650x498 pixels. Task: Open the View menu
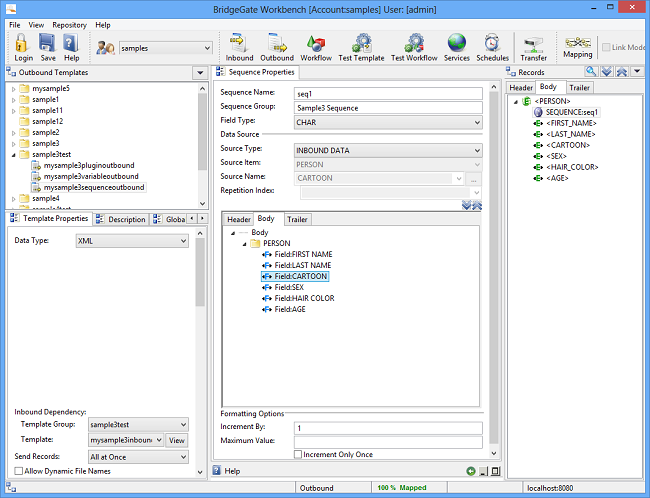(36, 25)
